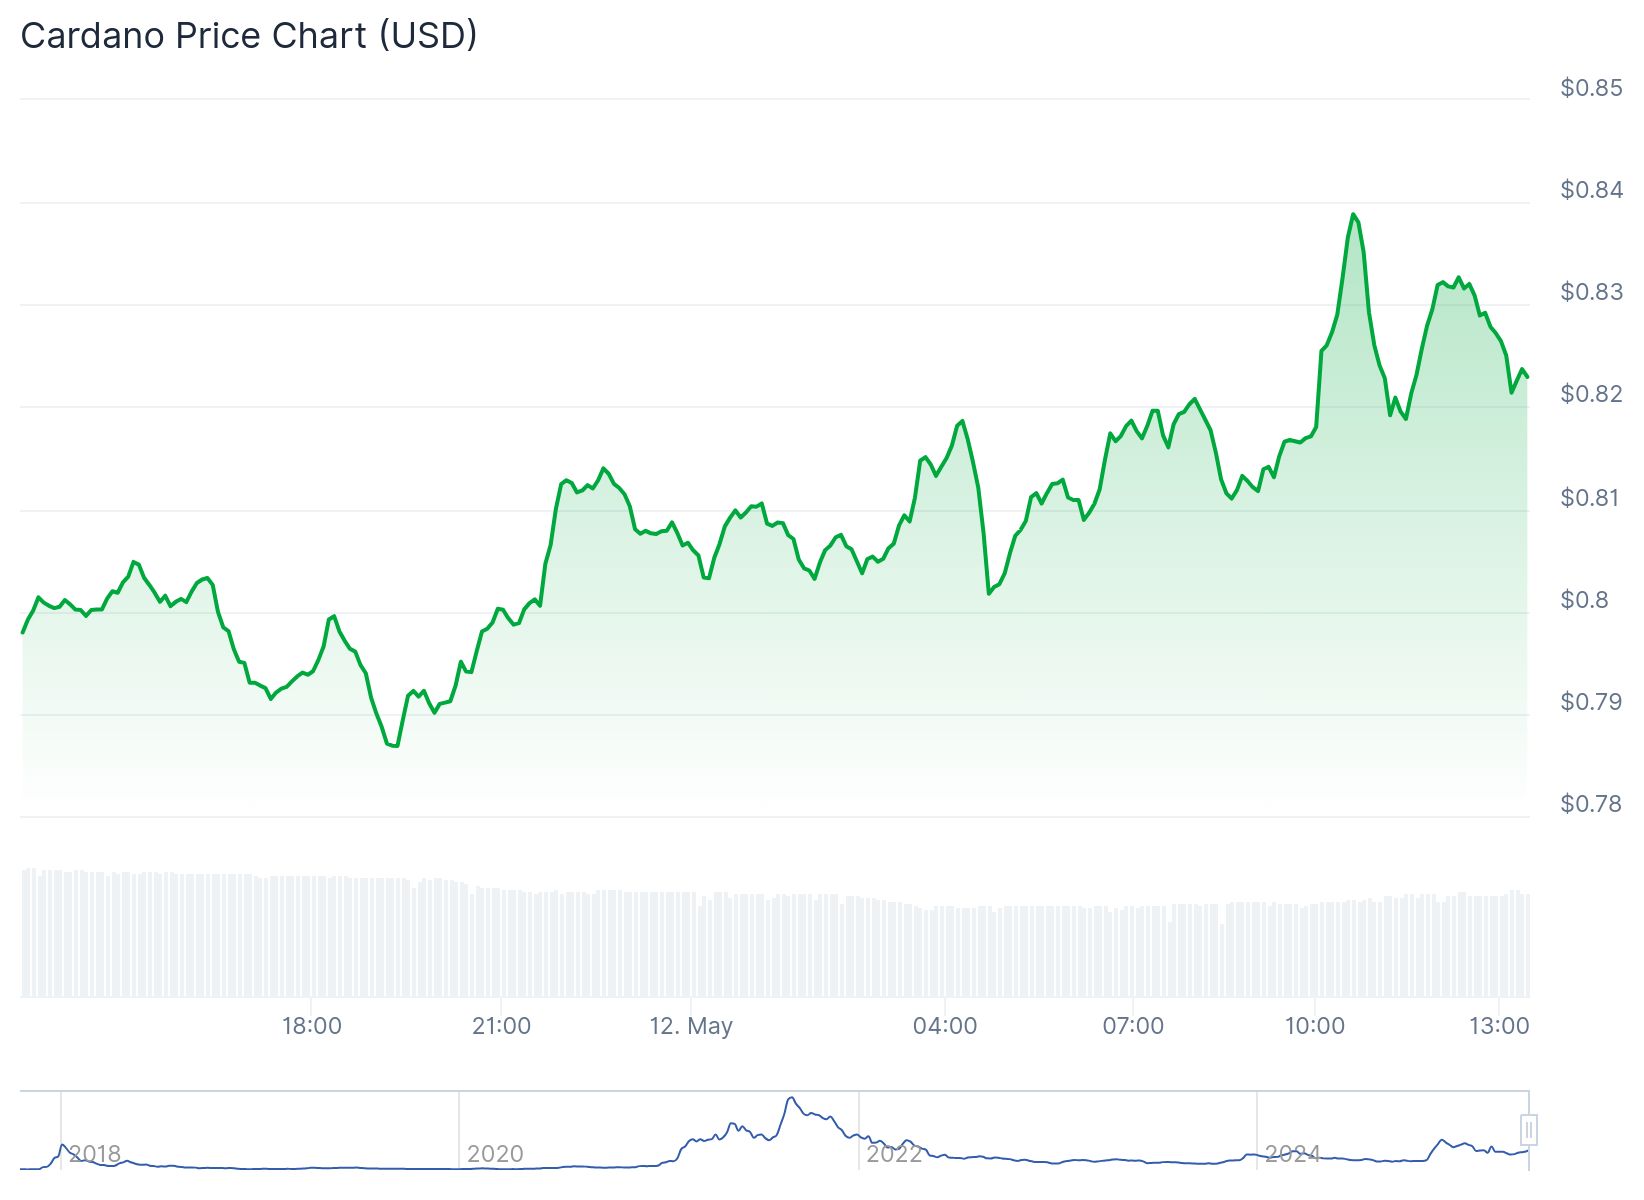
Task: Click the 2020 marker in the navigator timeline
Action: pyautogui.click(x=495, y=1154)
